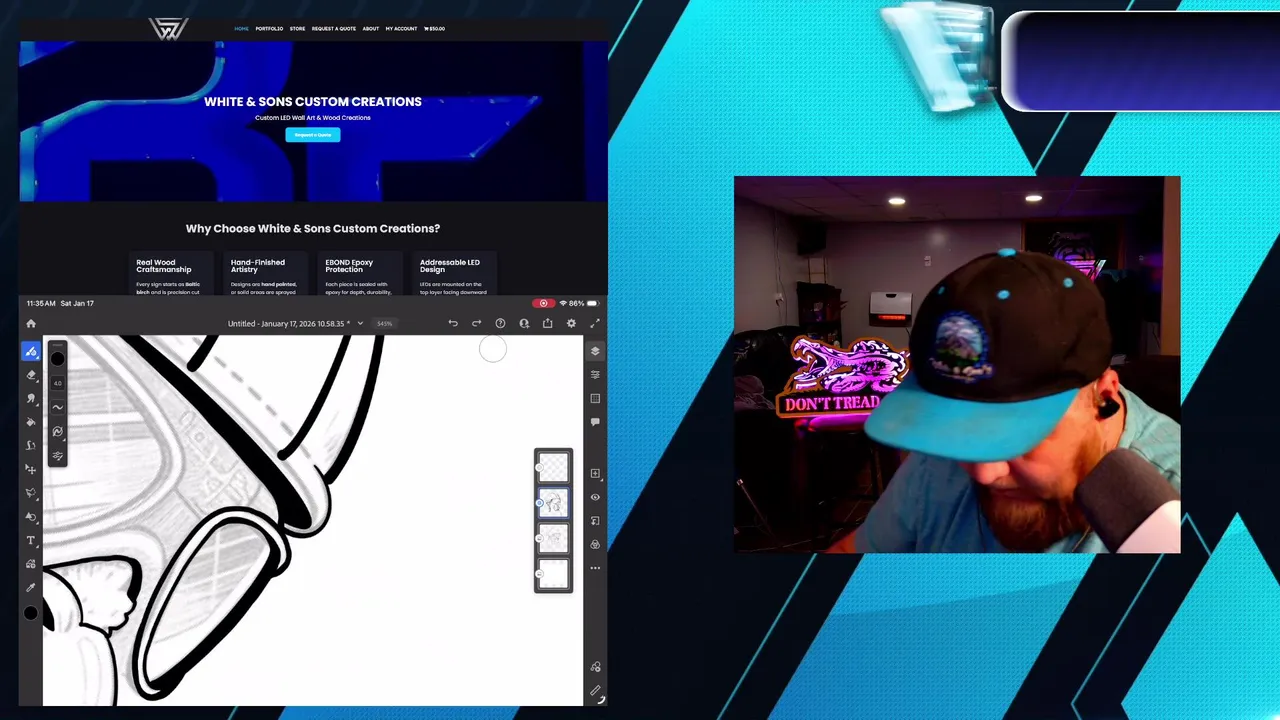Open the brush flow setting

coord(57,431)
